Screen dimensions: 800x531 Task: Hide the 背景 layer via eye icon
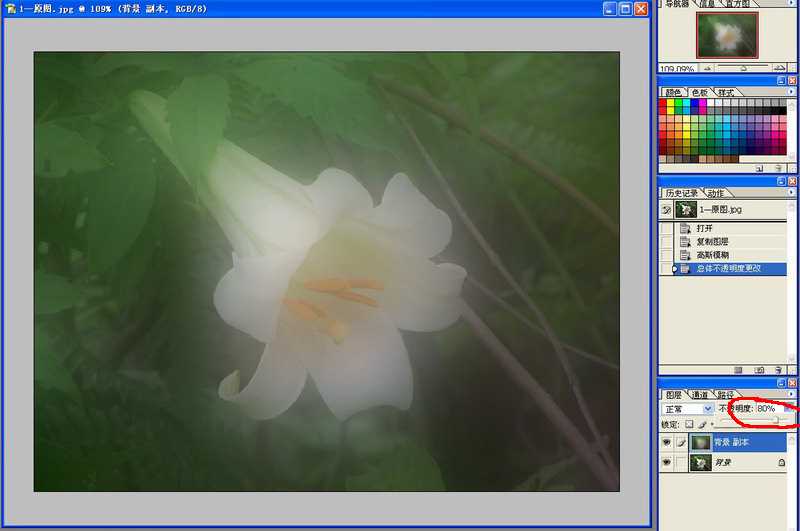666,463
